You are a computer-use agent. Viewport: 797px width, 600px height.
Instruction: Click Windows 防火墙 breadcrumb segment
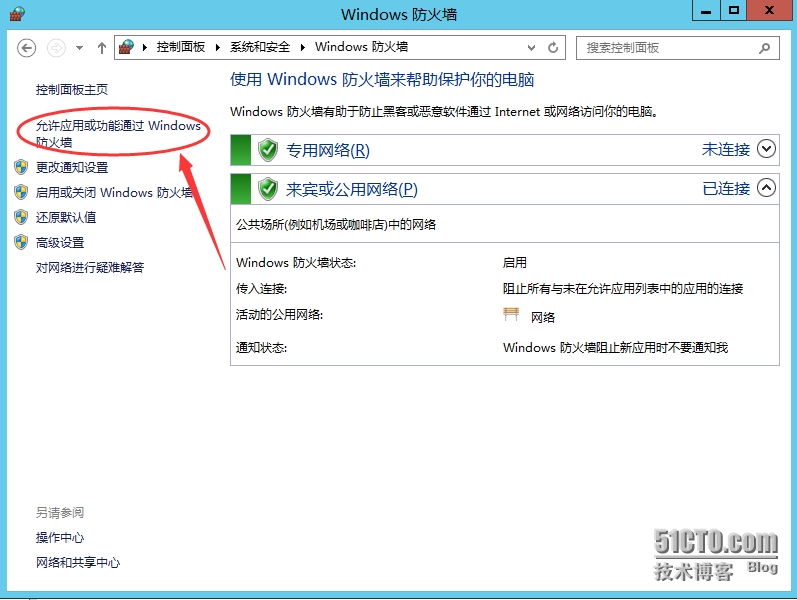coord(361,47)
